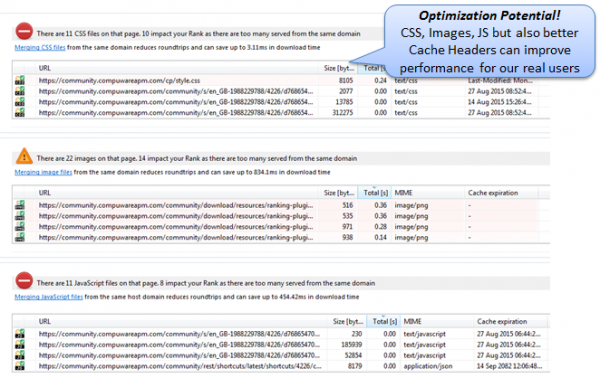The width and height of the screenshot is (600, 378).
Task: Sort JavaScript table by URL column header
Action: [44, 321]
